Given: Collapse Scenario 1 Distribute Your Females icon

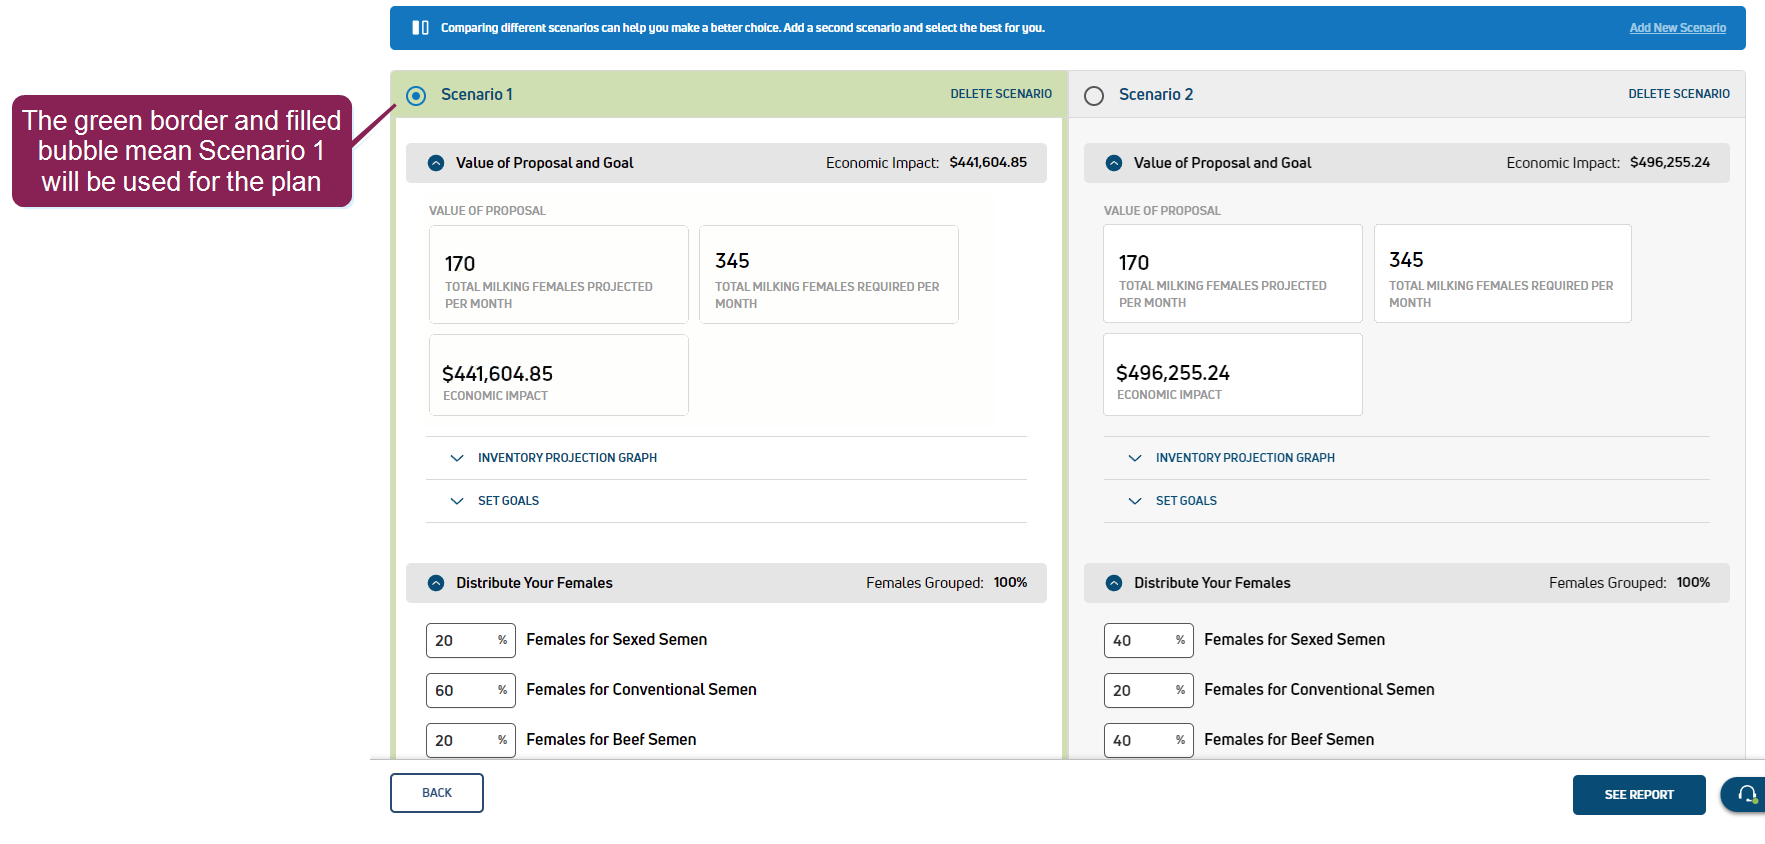Looking at the screenshot, I should [x=436, y=583].
